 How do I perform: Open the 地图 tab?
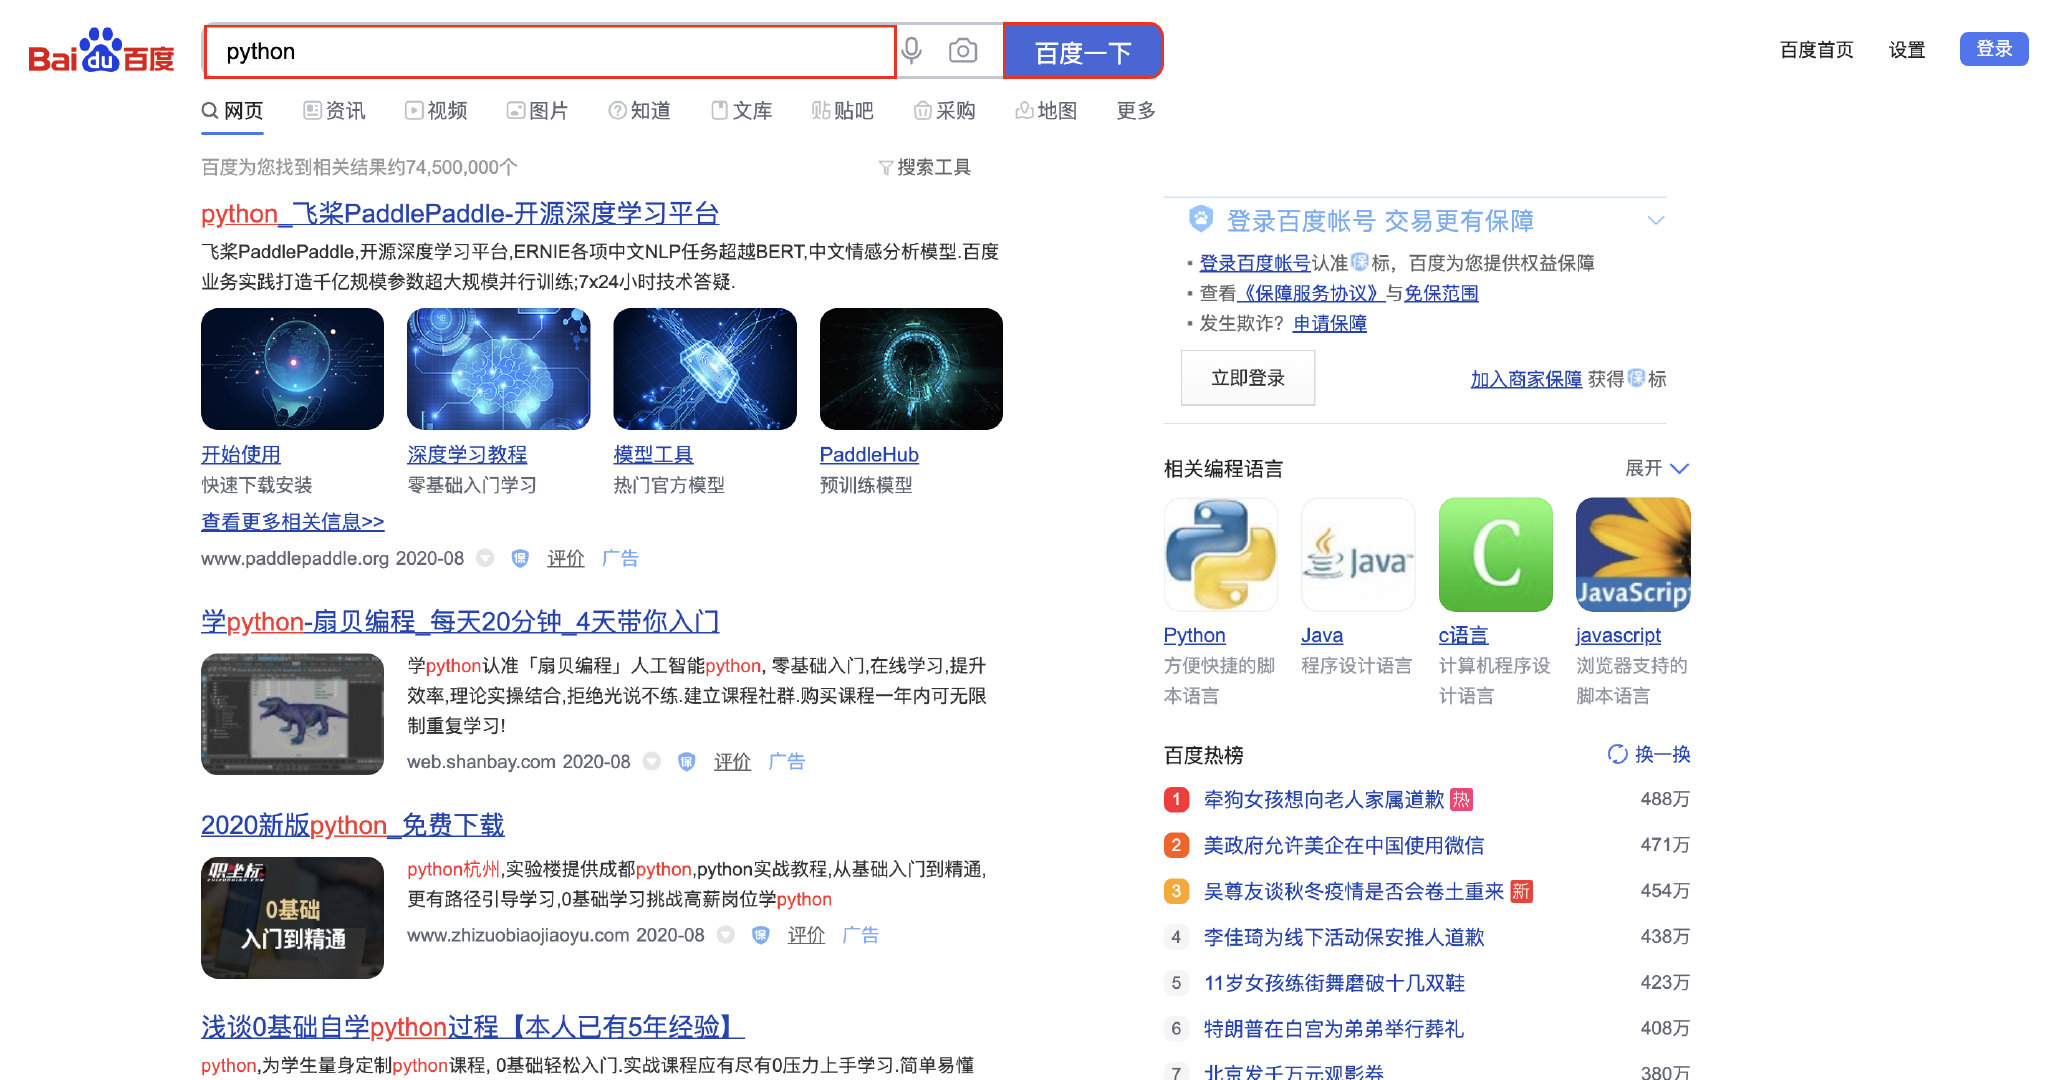(1047, 111)
